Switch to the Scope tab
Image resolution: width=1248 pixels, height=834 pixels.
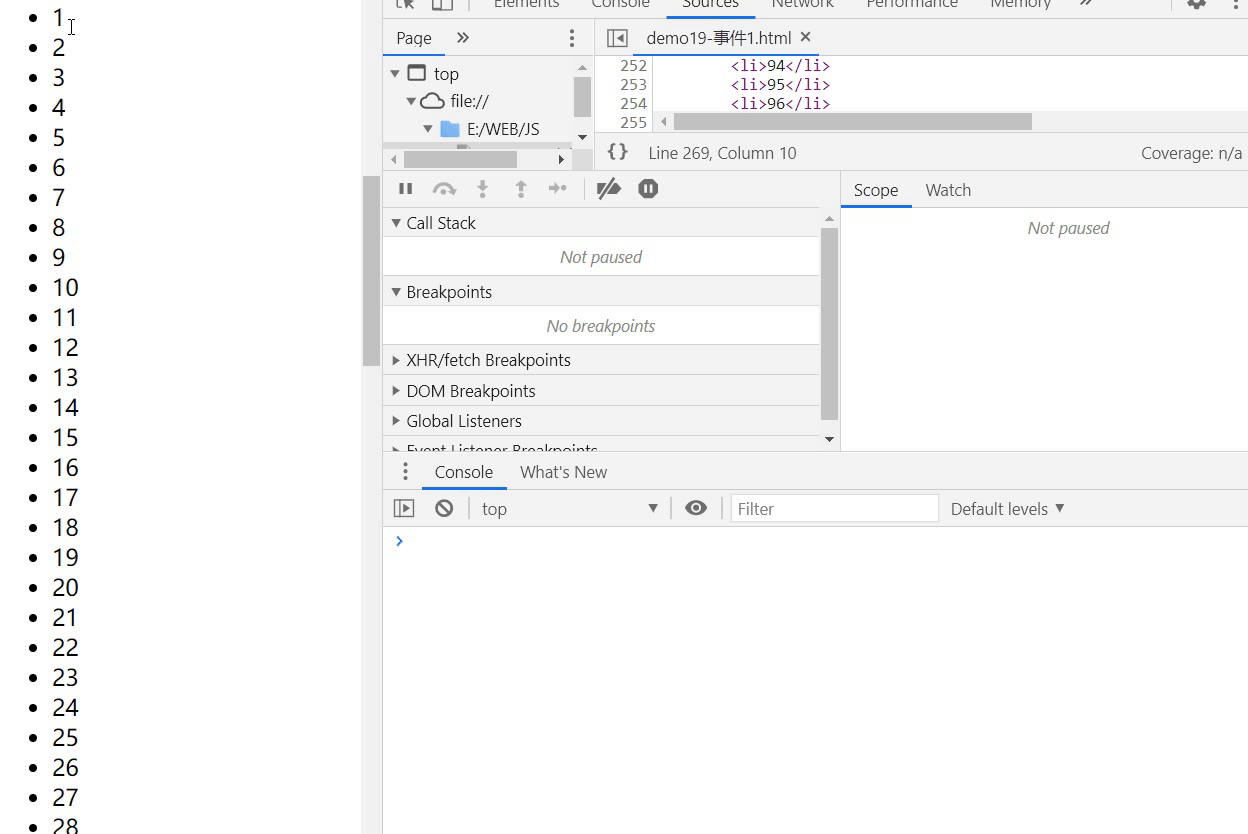(x=876, y=190)
